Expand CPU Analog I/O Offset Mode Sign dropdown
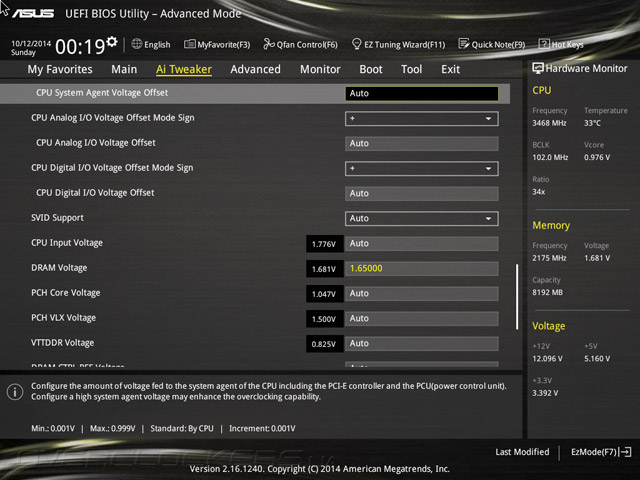640x480 pixels. (421, 118)
